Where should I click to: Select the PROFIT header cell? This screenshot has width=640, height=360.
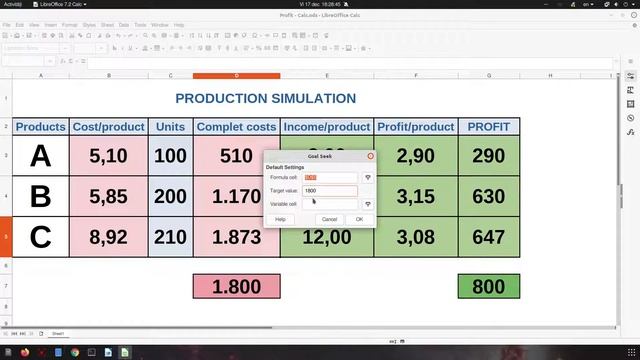[x=489, y=127]
